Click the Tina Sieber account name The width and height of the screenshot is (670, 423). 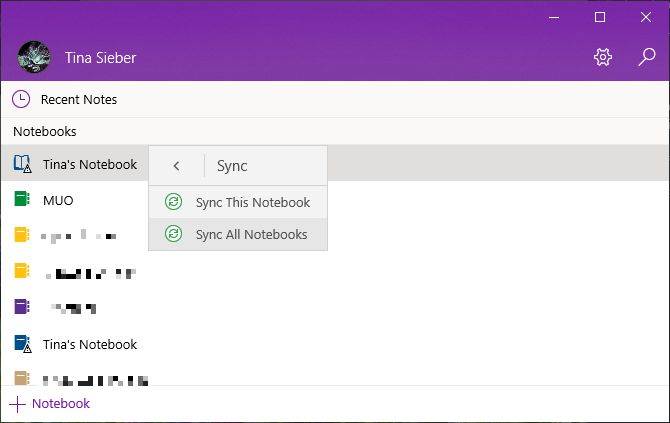[x=100, y=58]
